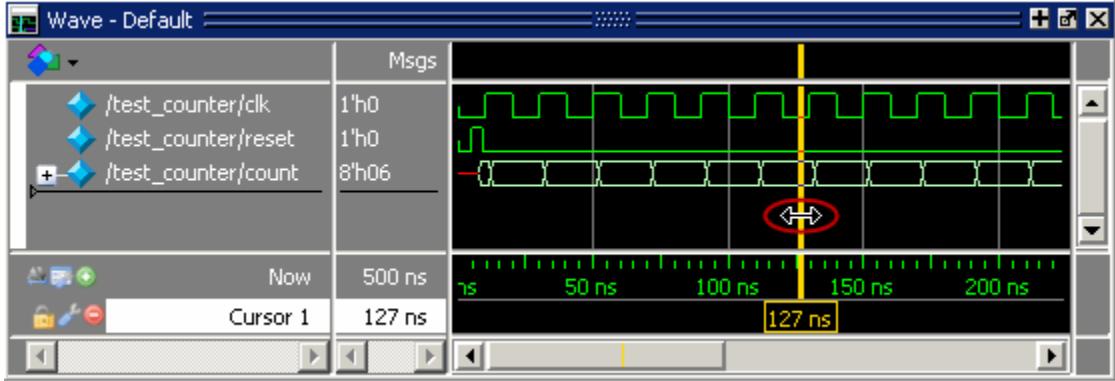Click the Wave window title icon

(x=24, y=20)
